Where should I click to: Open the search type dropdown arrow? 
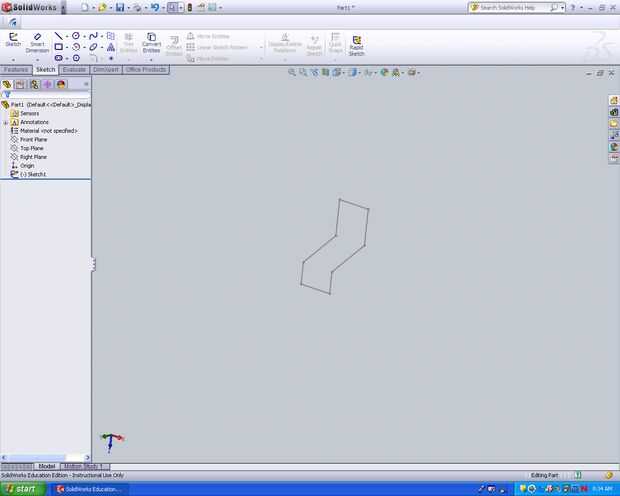(562, 8)
